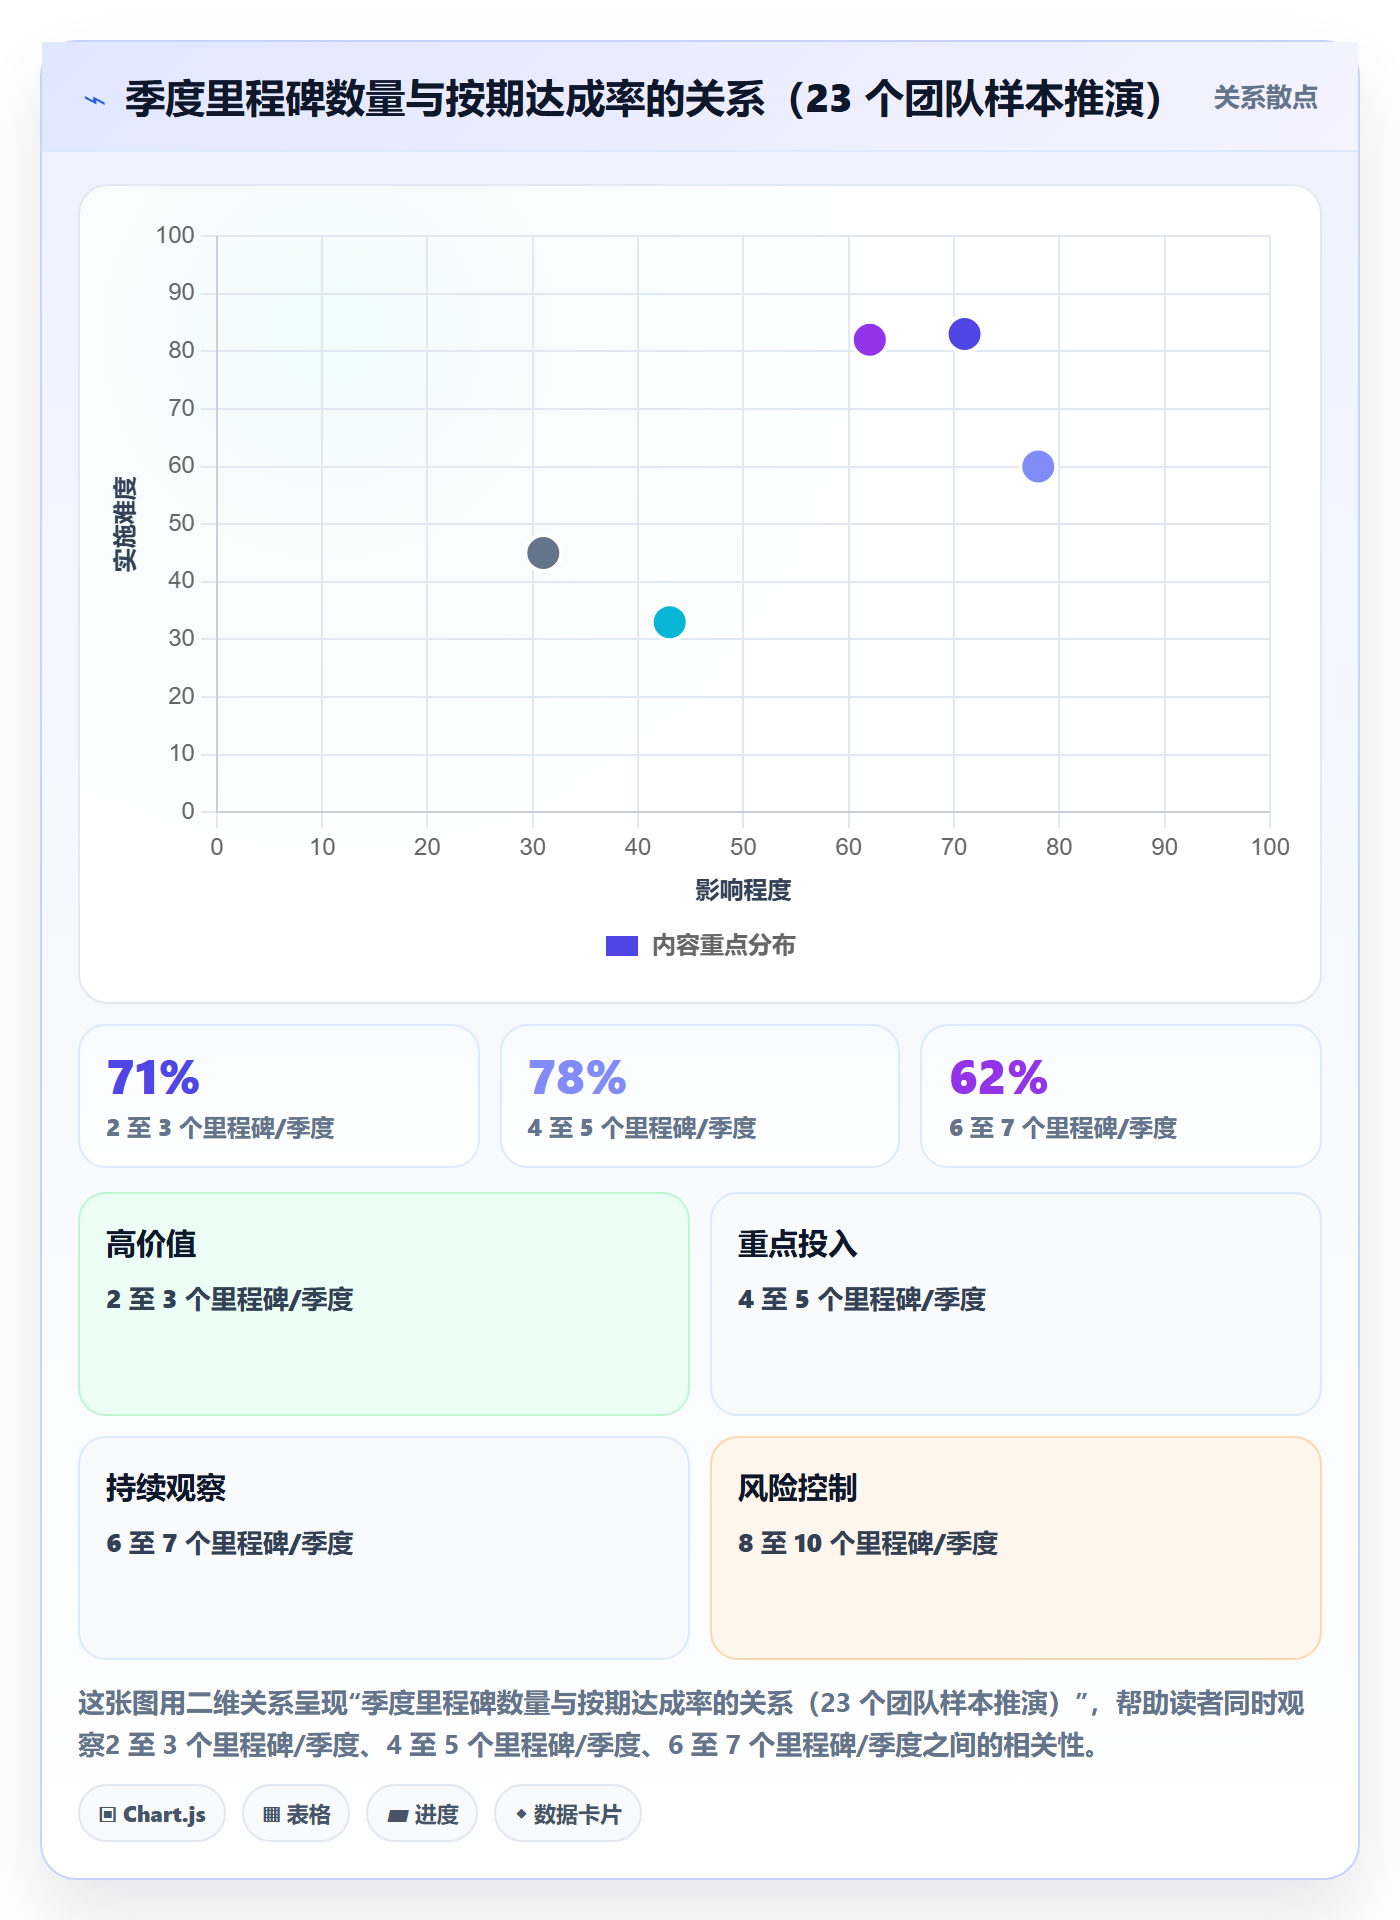This screenshot has width=1400, height=1920.
Task: Click the 关系散点 badge in the header
Action: (1265, 98)
